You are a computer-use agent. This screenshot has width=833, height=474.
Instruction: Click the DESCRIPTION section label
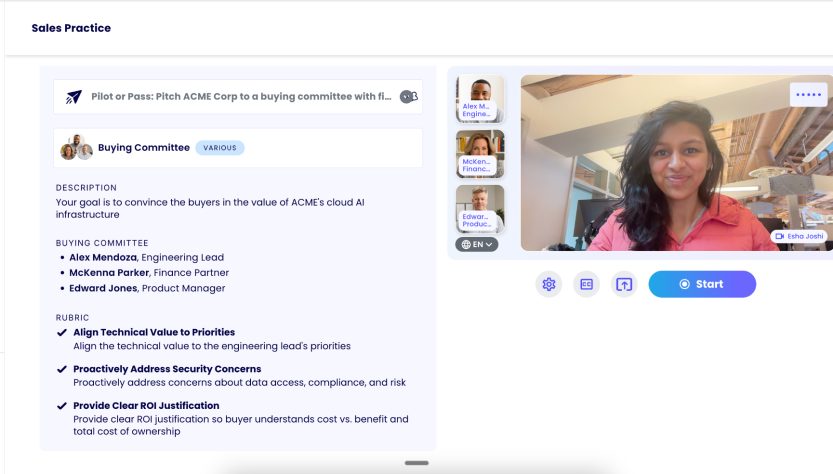pos(86,188)
